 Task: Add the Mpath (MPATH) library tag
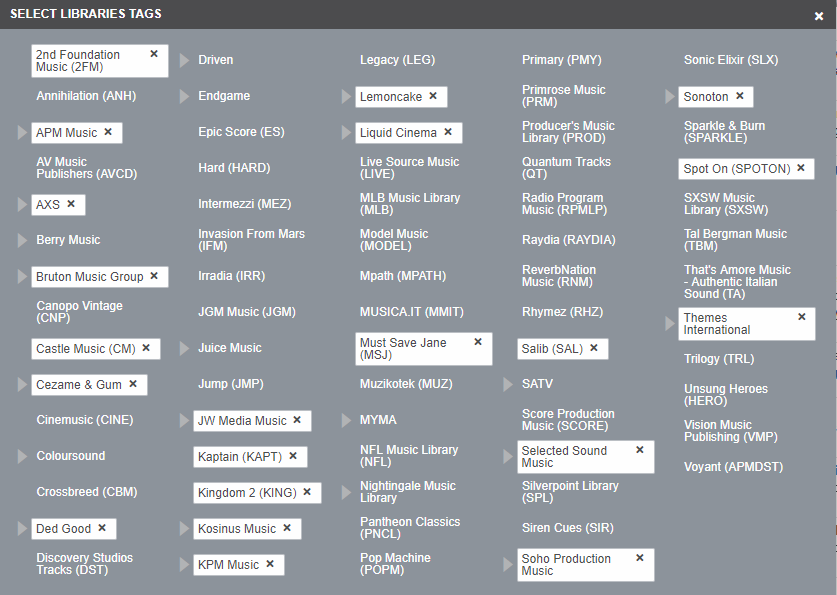coord(402,276)
